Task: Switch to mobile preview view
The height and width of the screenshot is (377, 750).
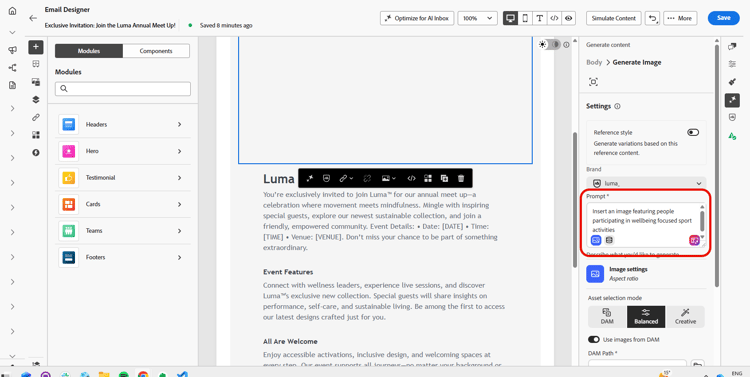Action: (525, 18)
